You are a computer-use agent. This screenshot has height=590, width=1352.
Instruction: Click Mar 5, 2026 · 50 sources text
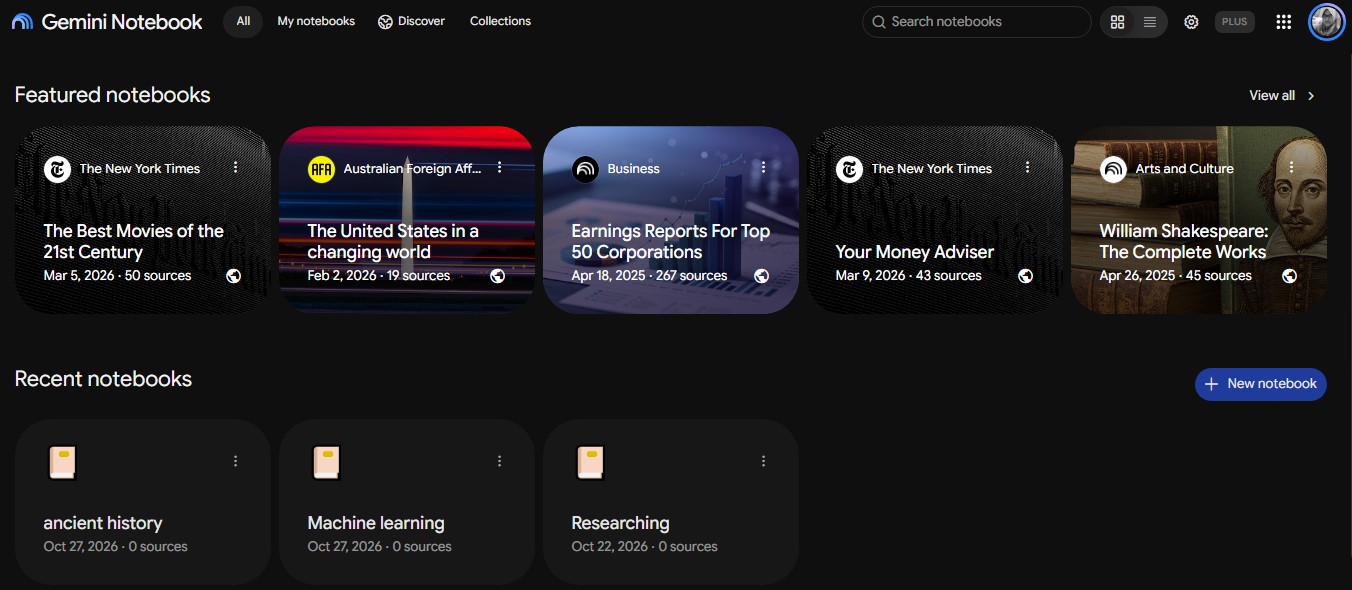click(x=117, y=276)
